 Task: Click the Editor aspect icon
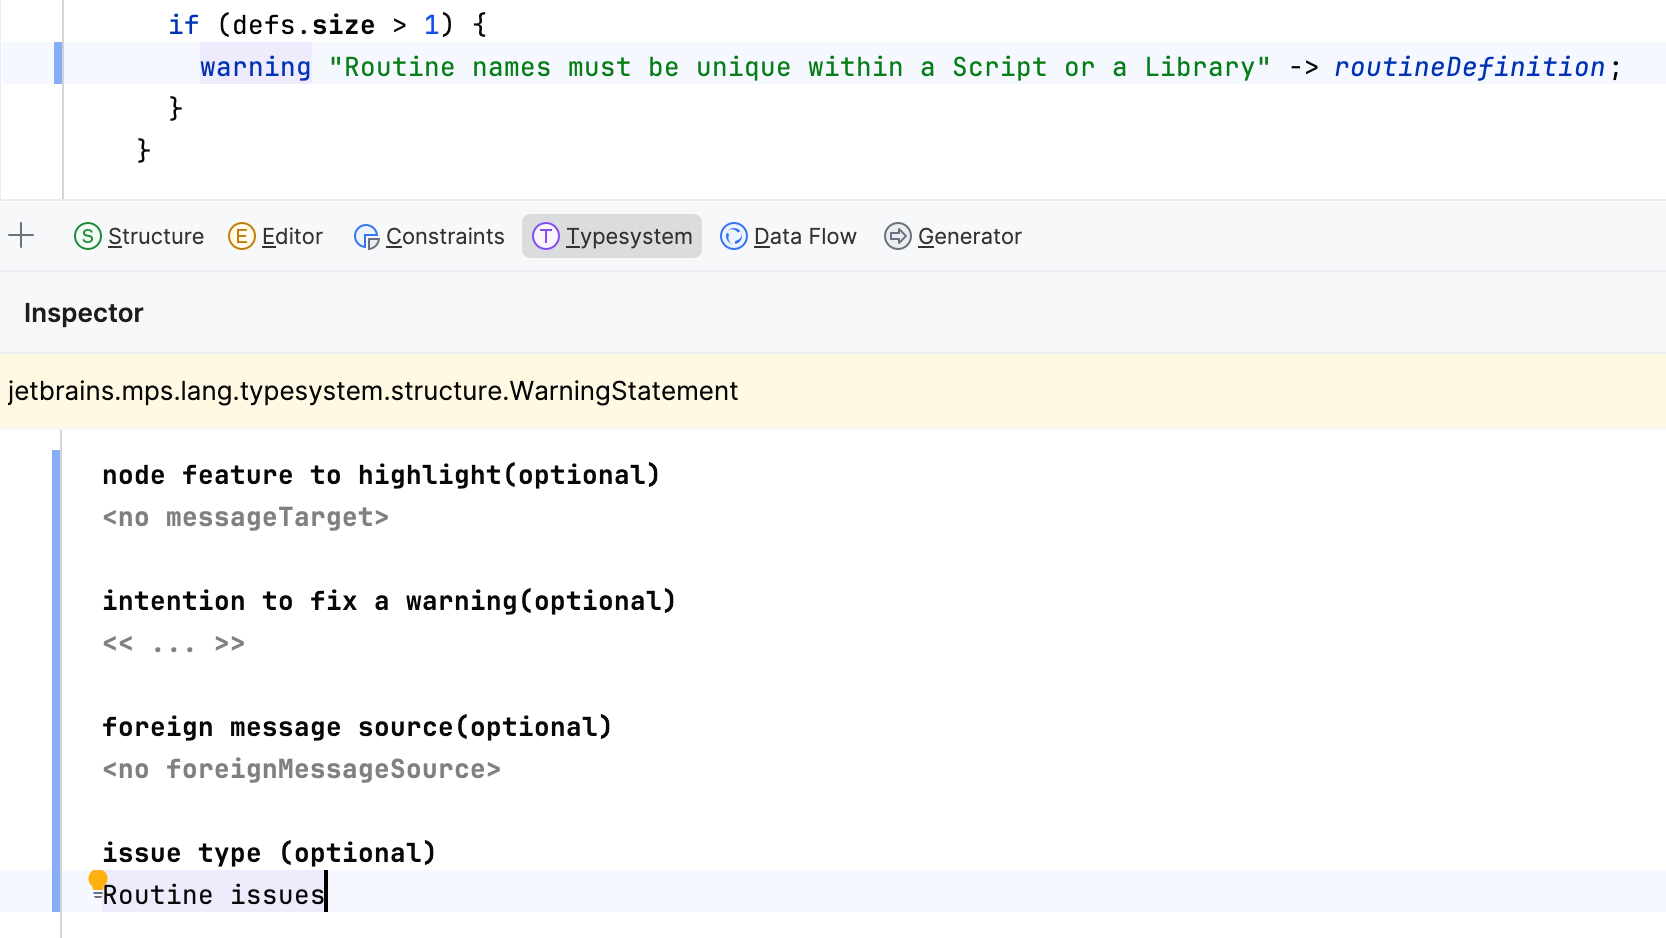point(241,236)
